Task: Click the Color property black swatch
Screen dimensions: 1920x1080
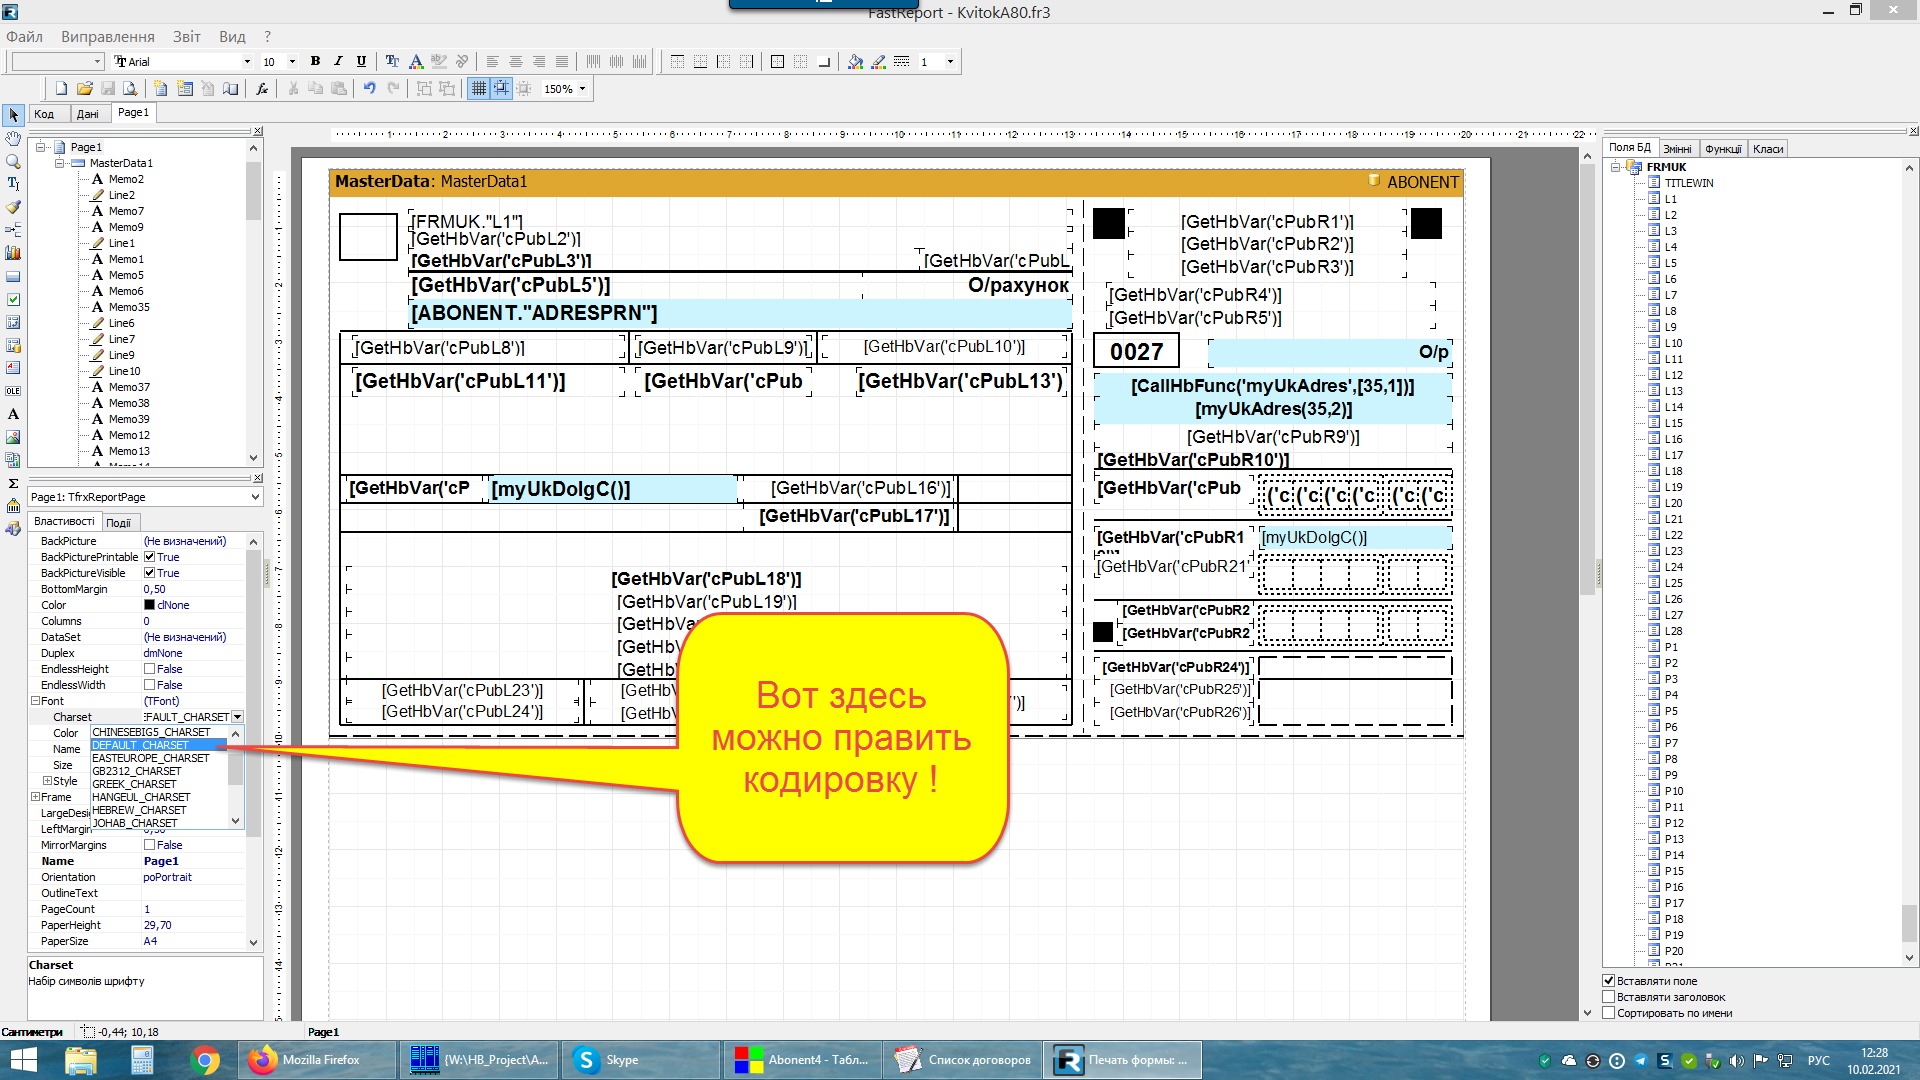Action: (149, 605)
